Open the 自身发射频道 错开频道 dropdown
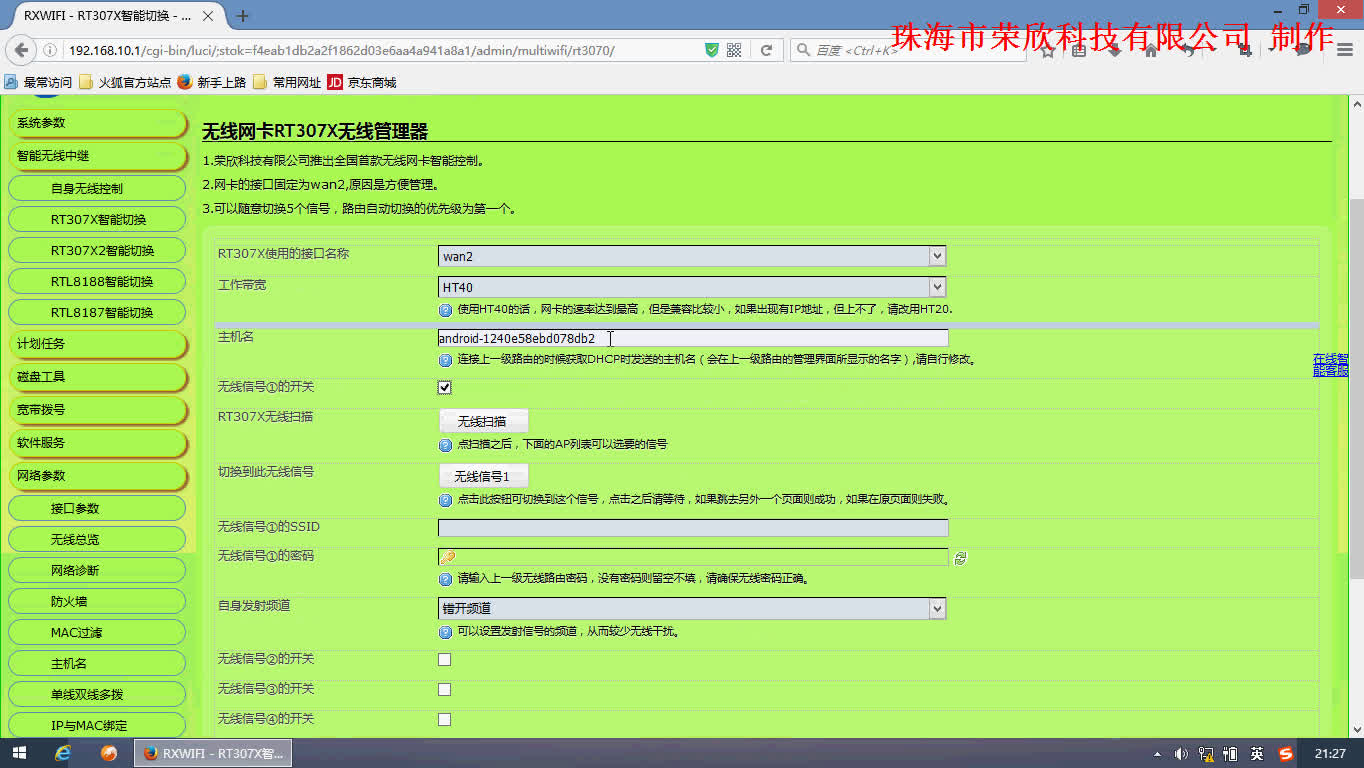The width and height of the screenshot is (1364, 768). (936, 608)
